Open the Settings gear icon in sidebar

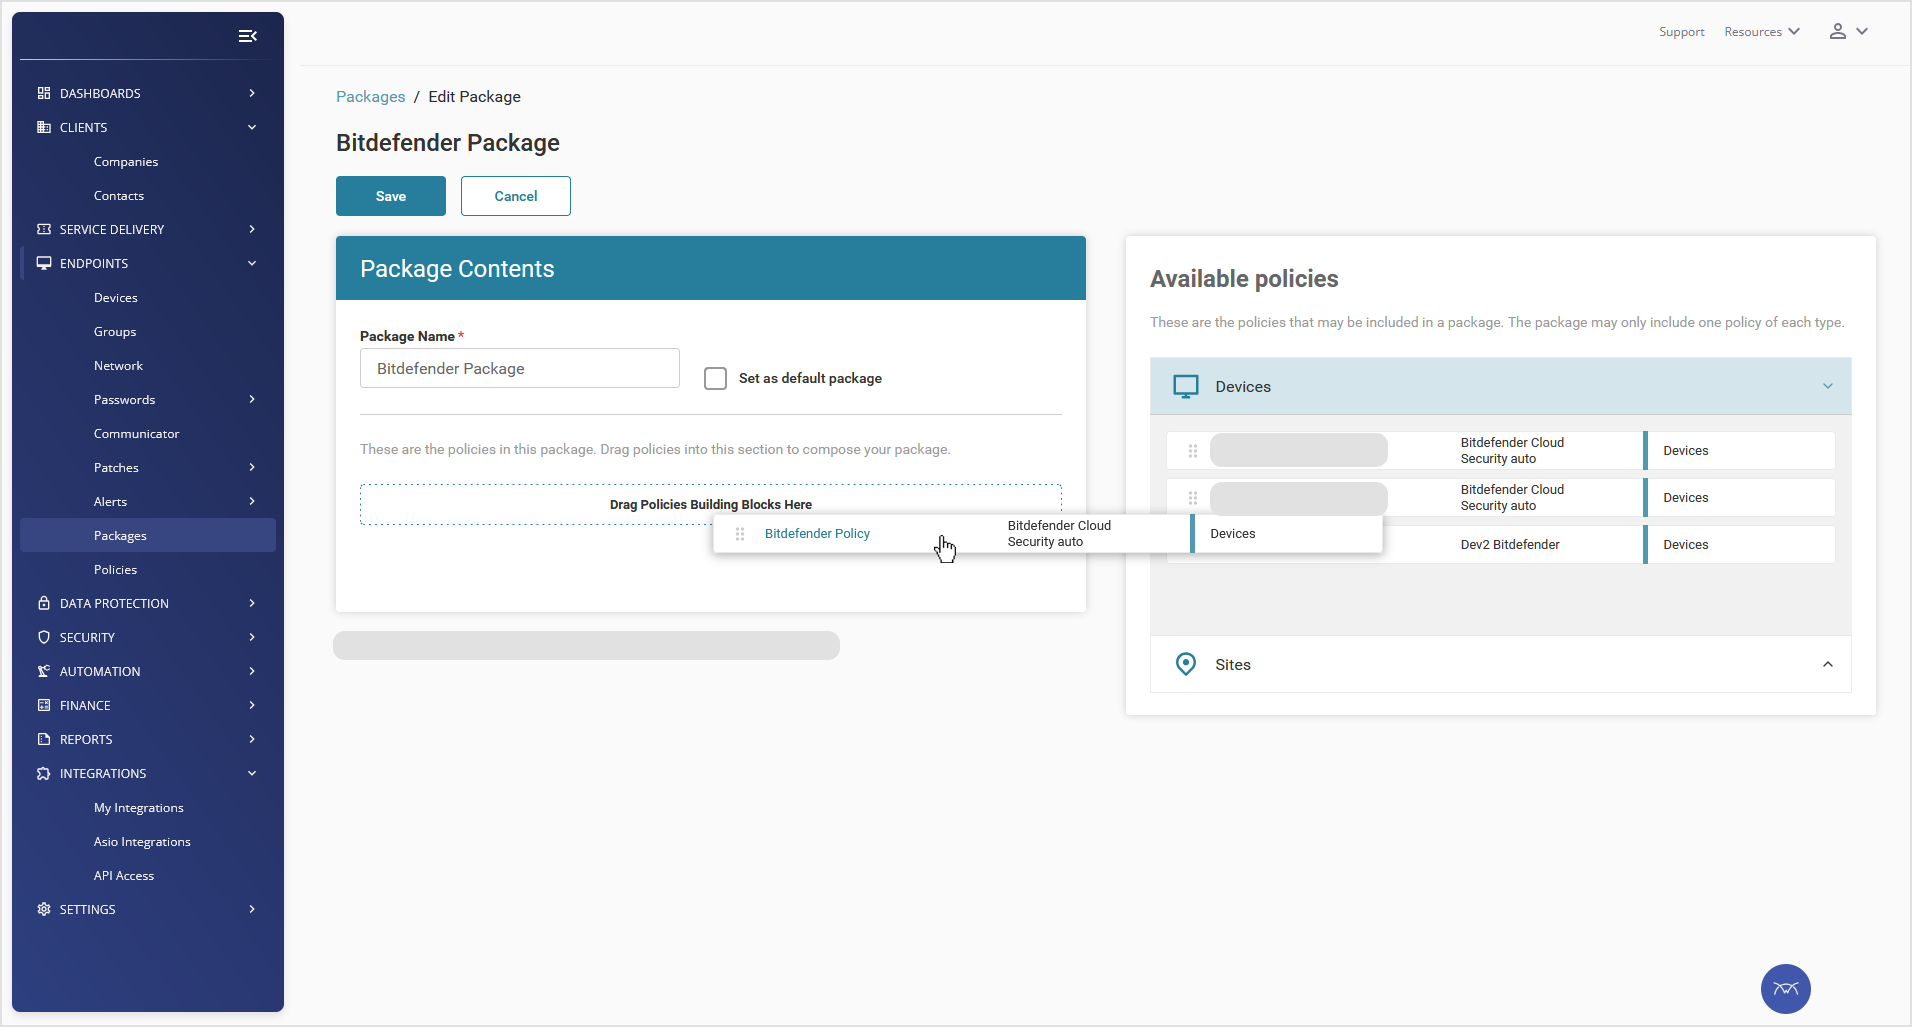point(44,909)
